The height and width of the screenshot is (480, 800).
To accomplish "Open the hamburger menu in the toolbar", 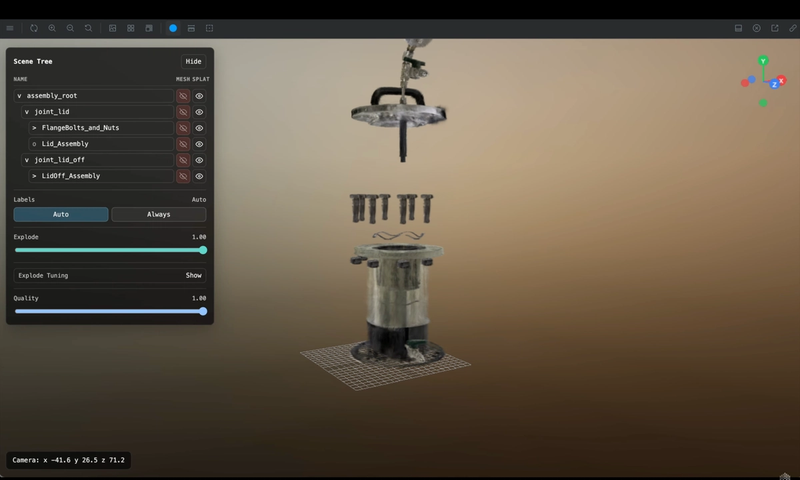I will pos(10,28).
